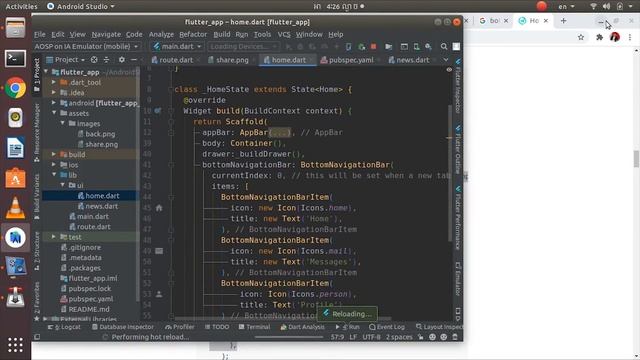The width and height of the screenshot is (640, 360).
Task: Click the home gutter icon on line 45
Action: click(159, 208)
